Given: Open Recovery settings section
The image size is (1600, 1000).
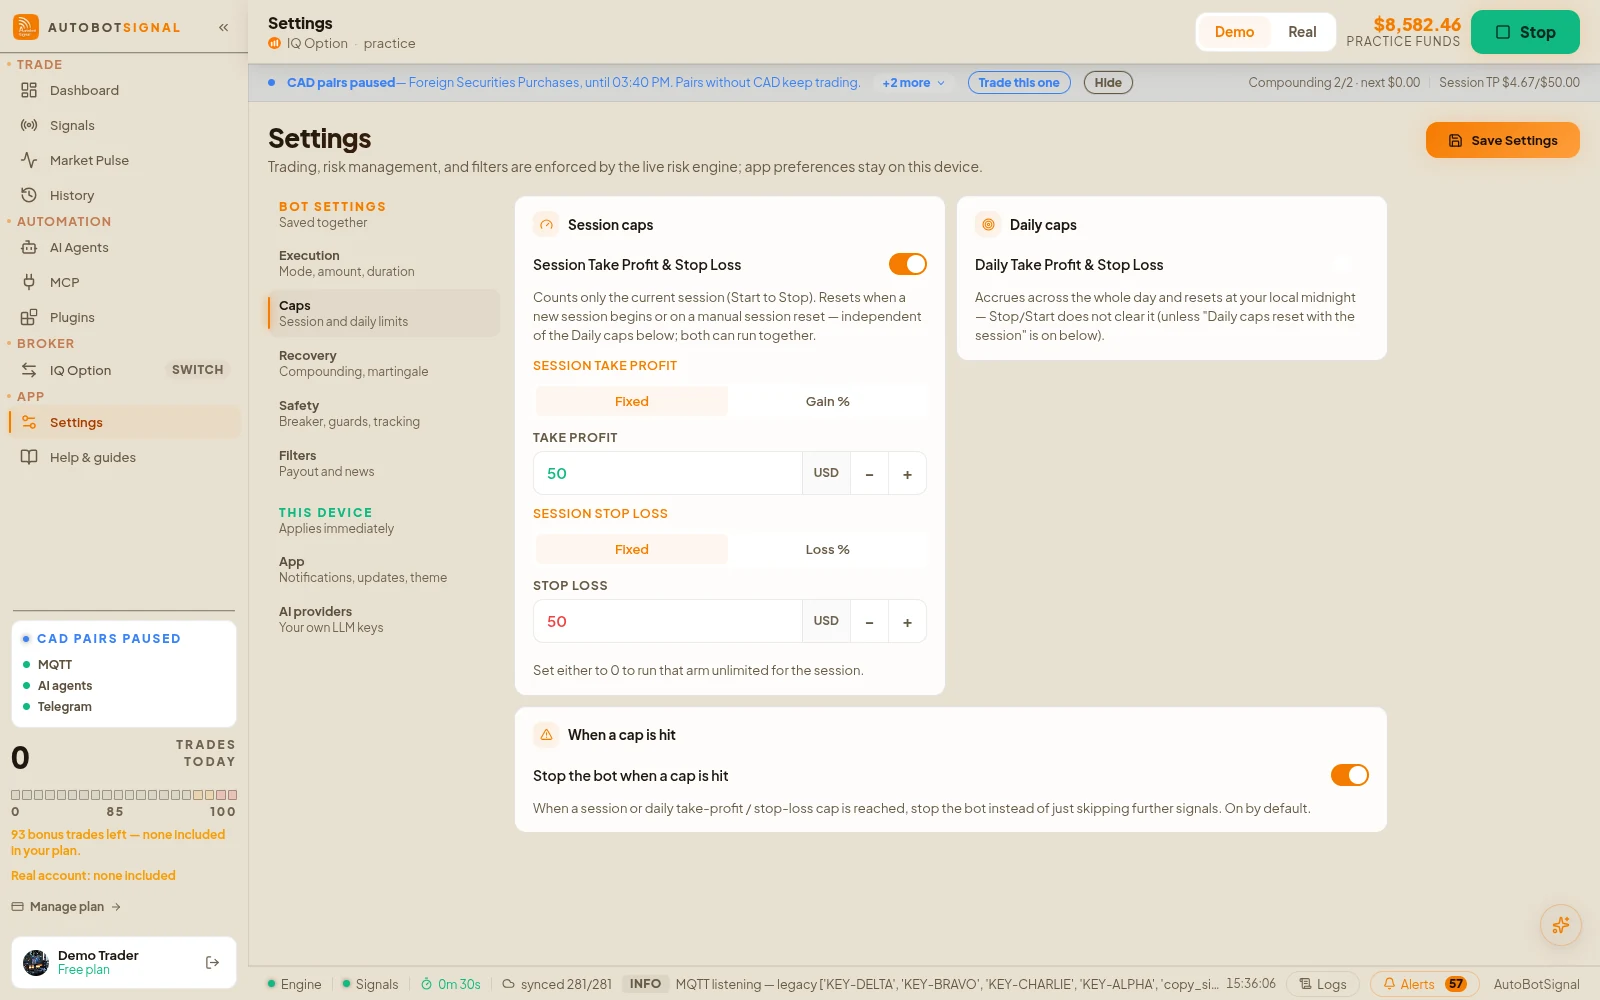Looking at the screenshot, I should pos(383,363).
